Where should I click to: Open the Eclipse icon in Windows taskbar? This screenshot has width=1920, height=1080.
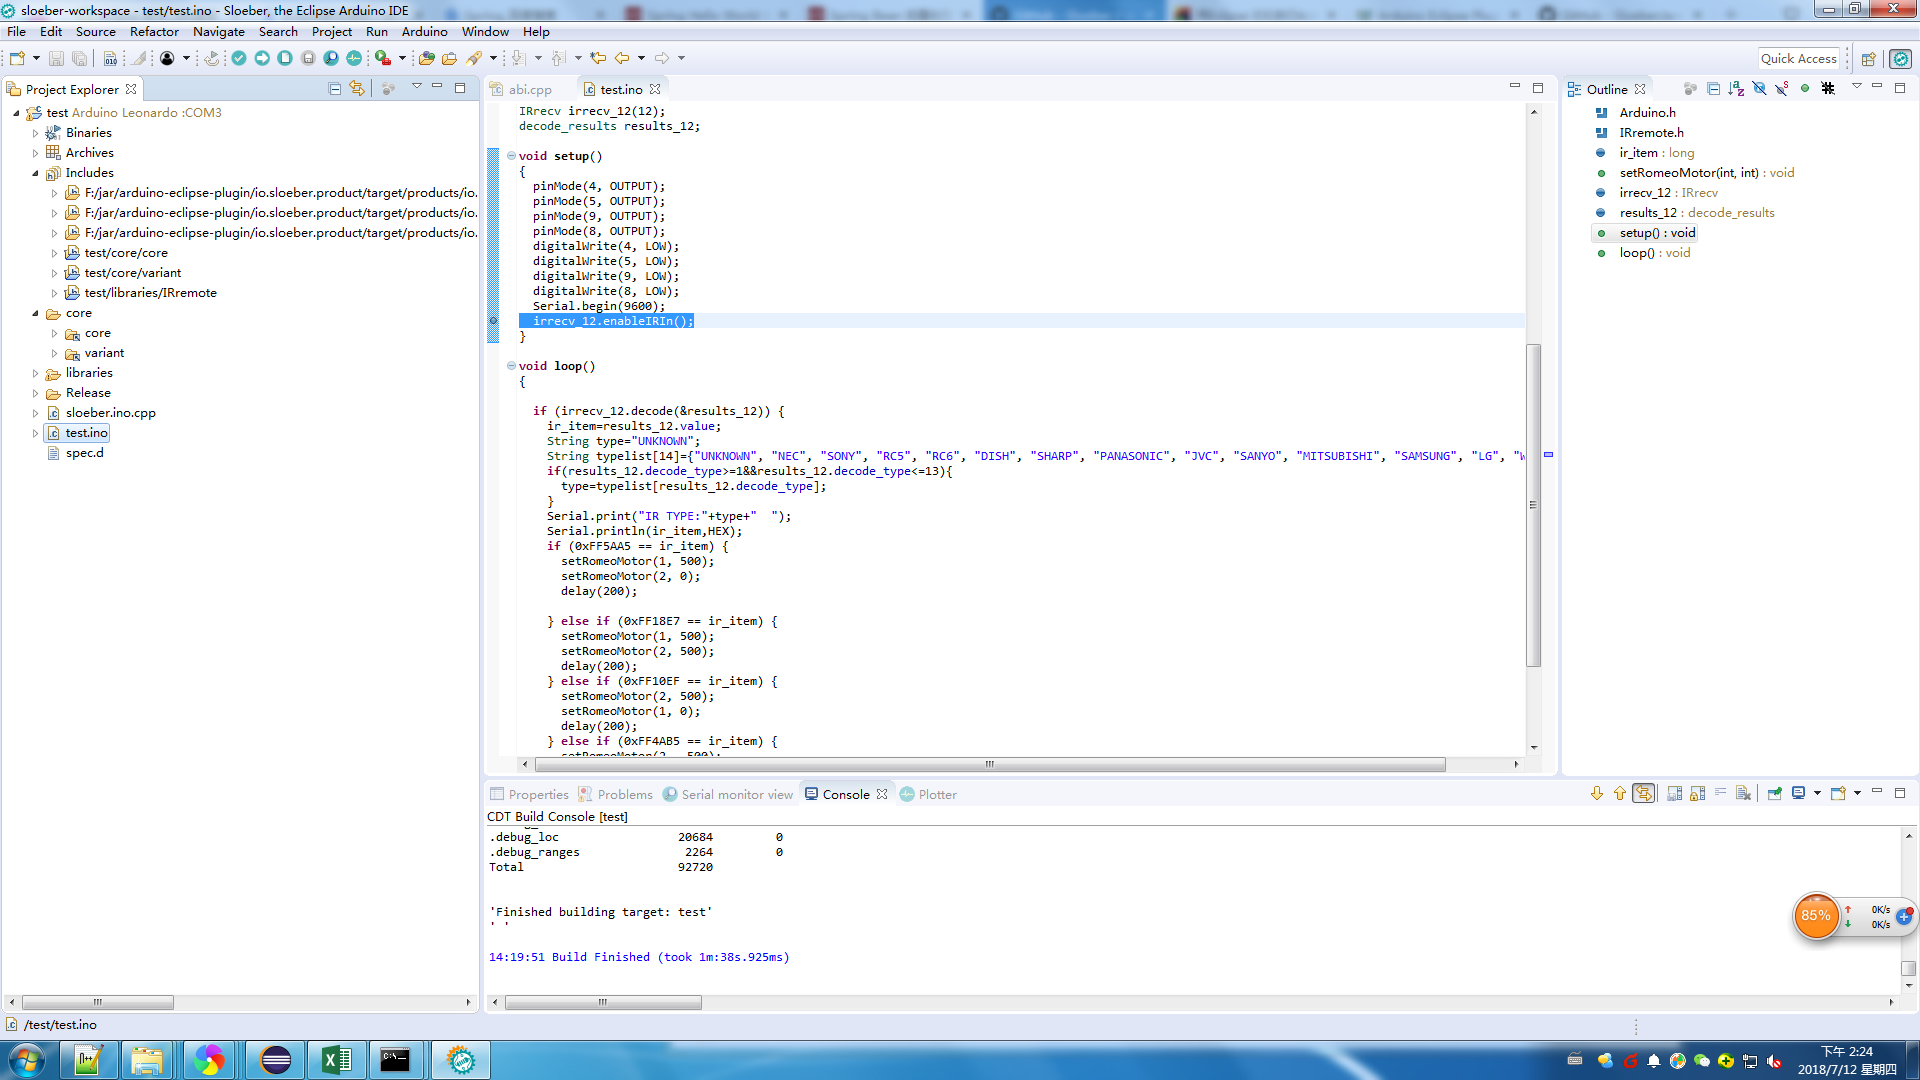275,1060
